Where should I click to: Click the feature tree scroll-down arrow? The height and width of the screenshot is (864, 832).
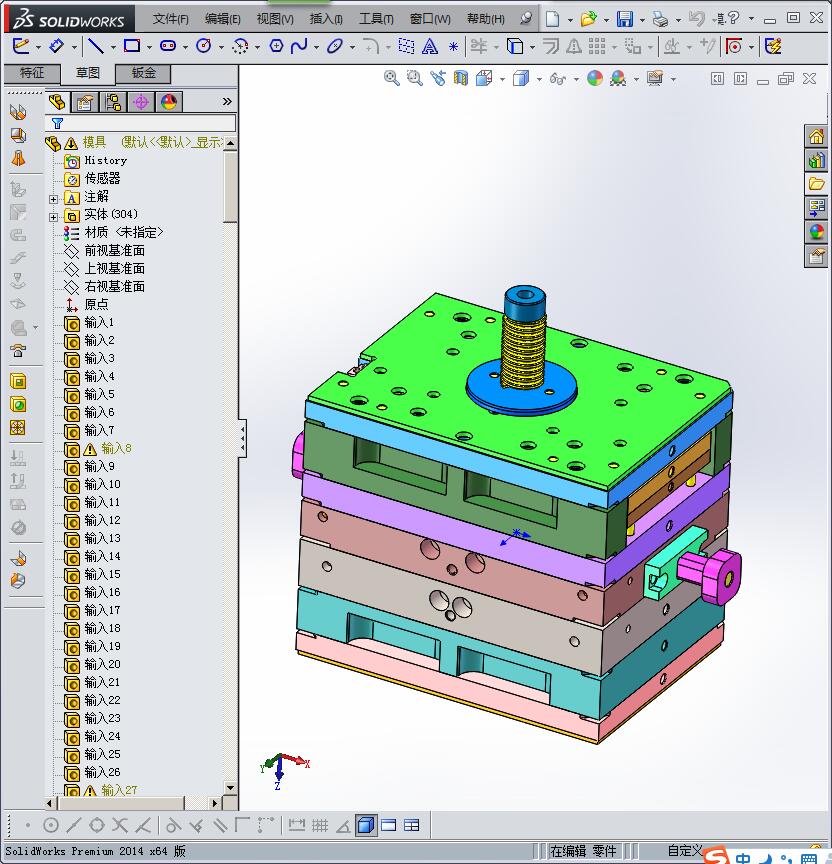[x=230, y=788]
